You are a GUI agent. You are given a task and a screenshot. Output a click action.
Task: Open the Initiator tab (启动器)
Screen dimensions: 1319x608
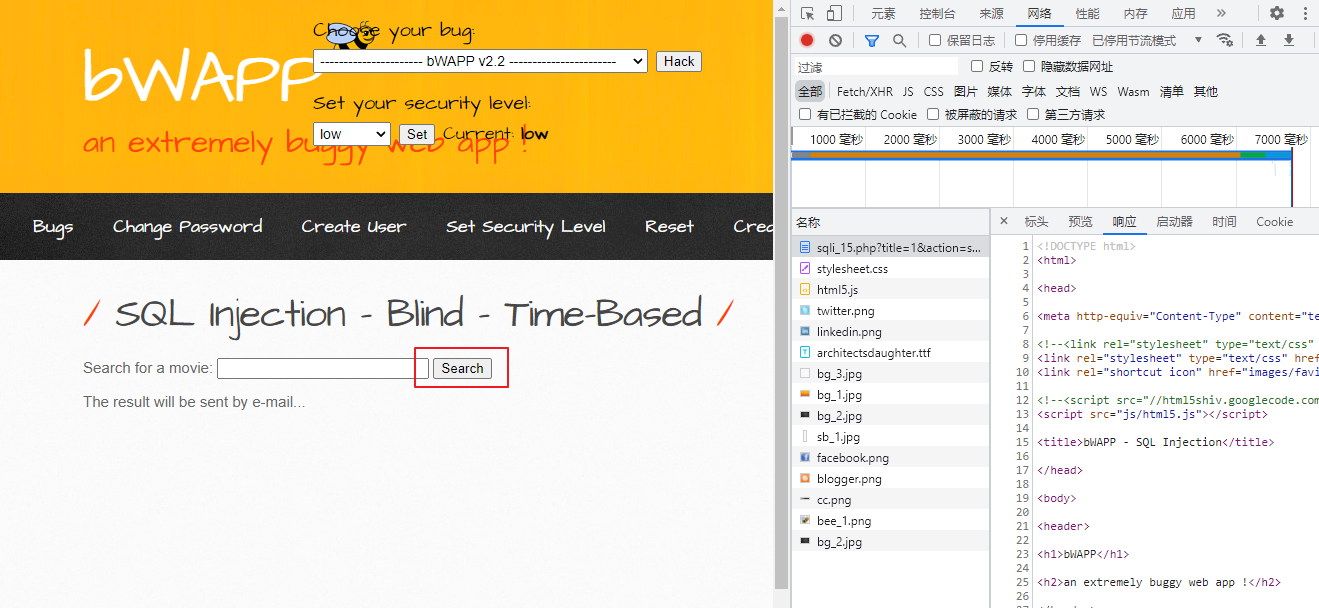click(x=1174, y=222)
